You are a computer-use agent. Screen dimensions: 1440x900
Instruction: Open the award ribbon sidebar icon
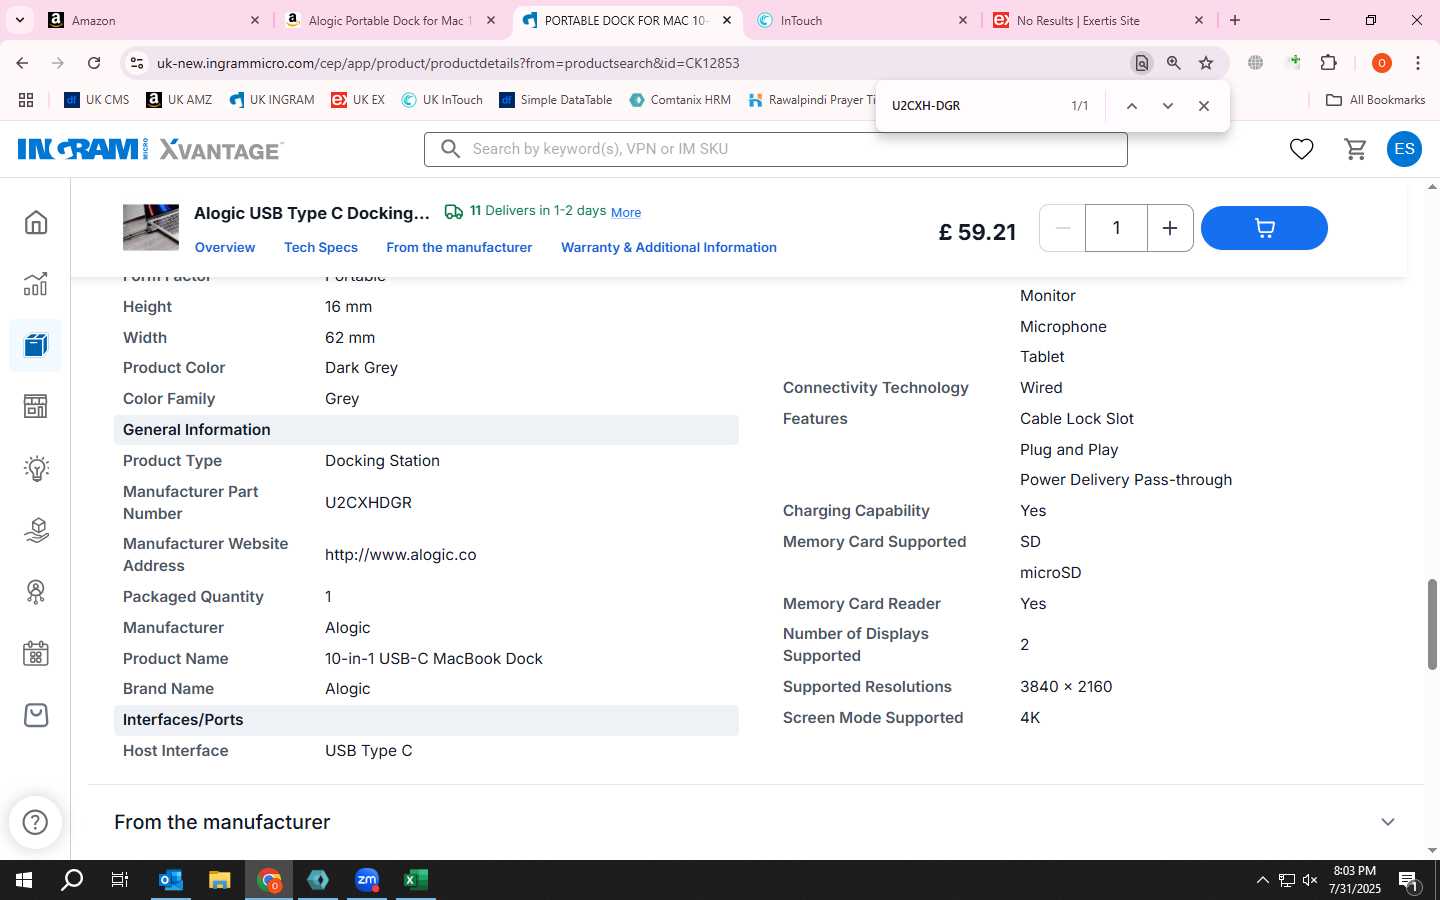(x=36, y=592)
